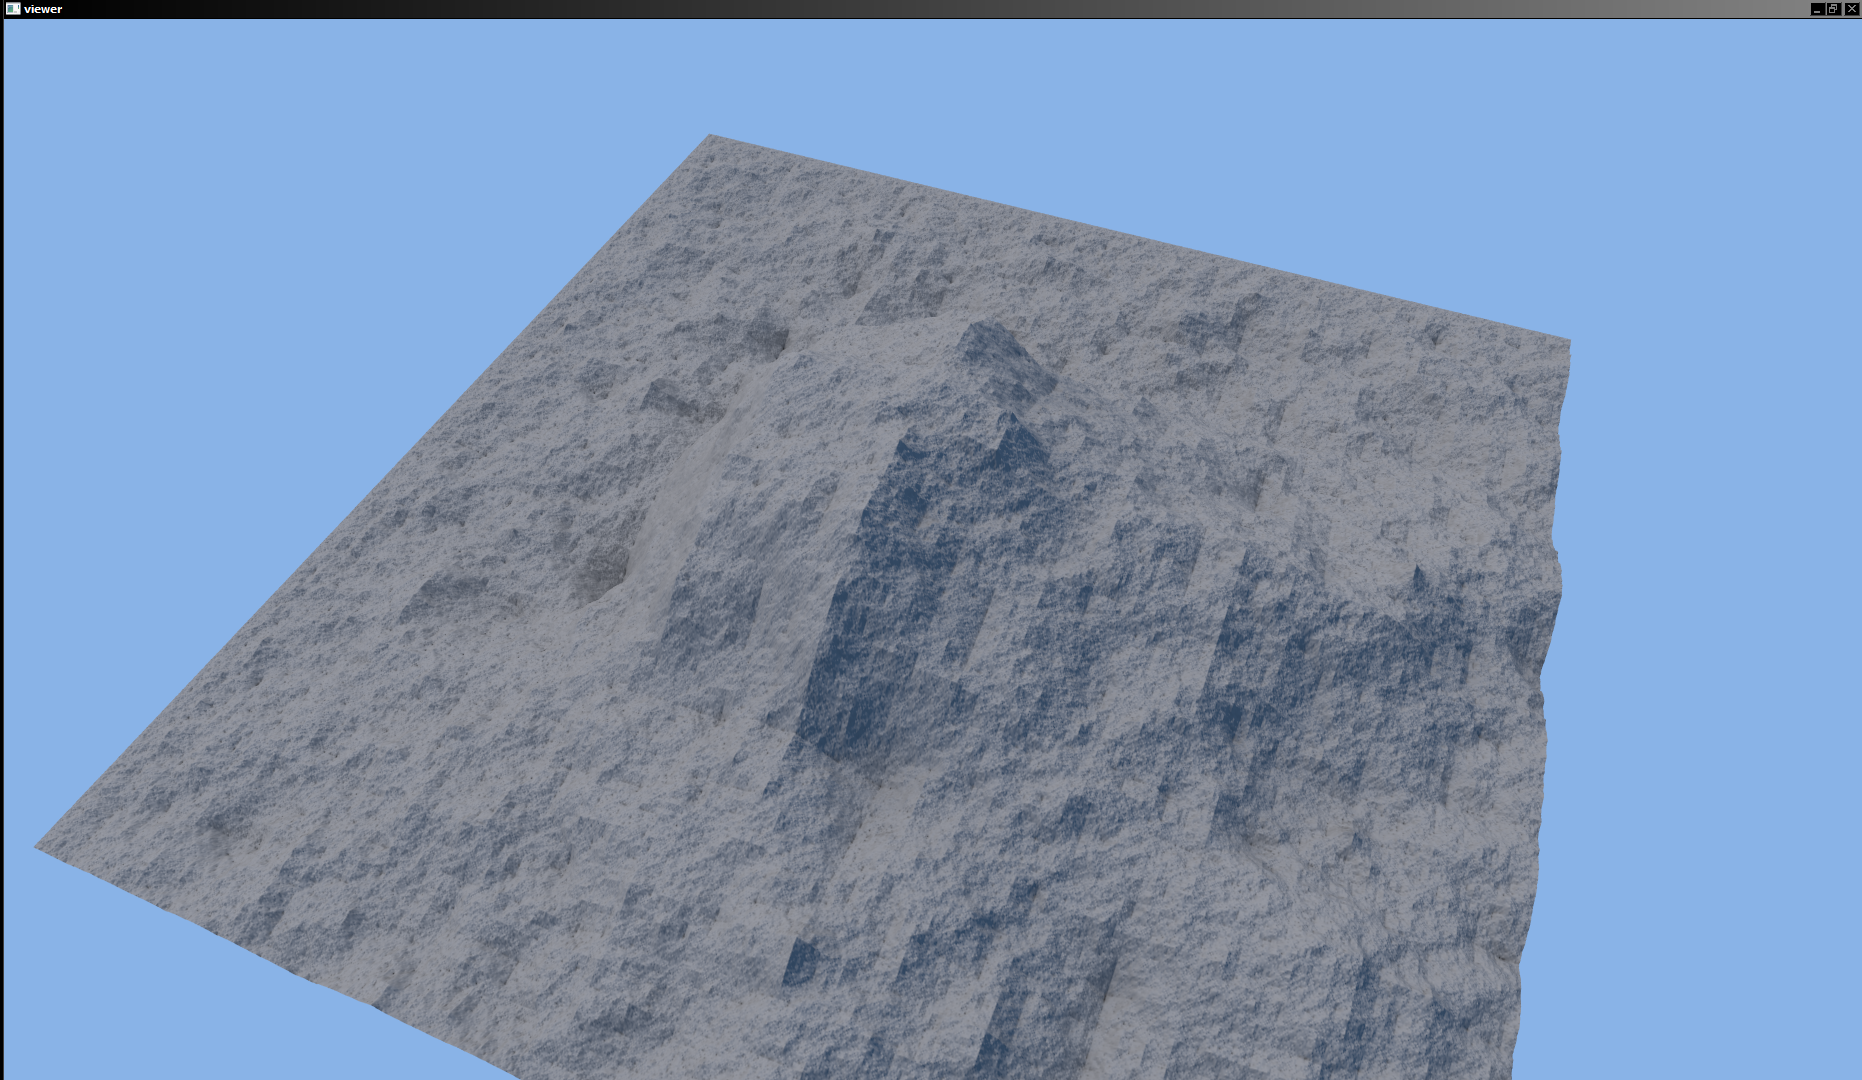Click the terrain's right corner near the sky
The width and height of the screenshot is (1862, 1080).
[1566, 343]
